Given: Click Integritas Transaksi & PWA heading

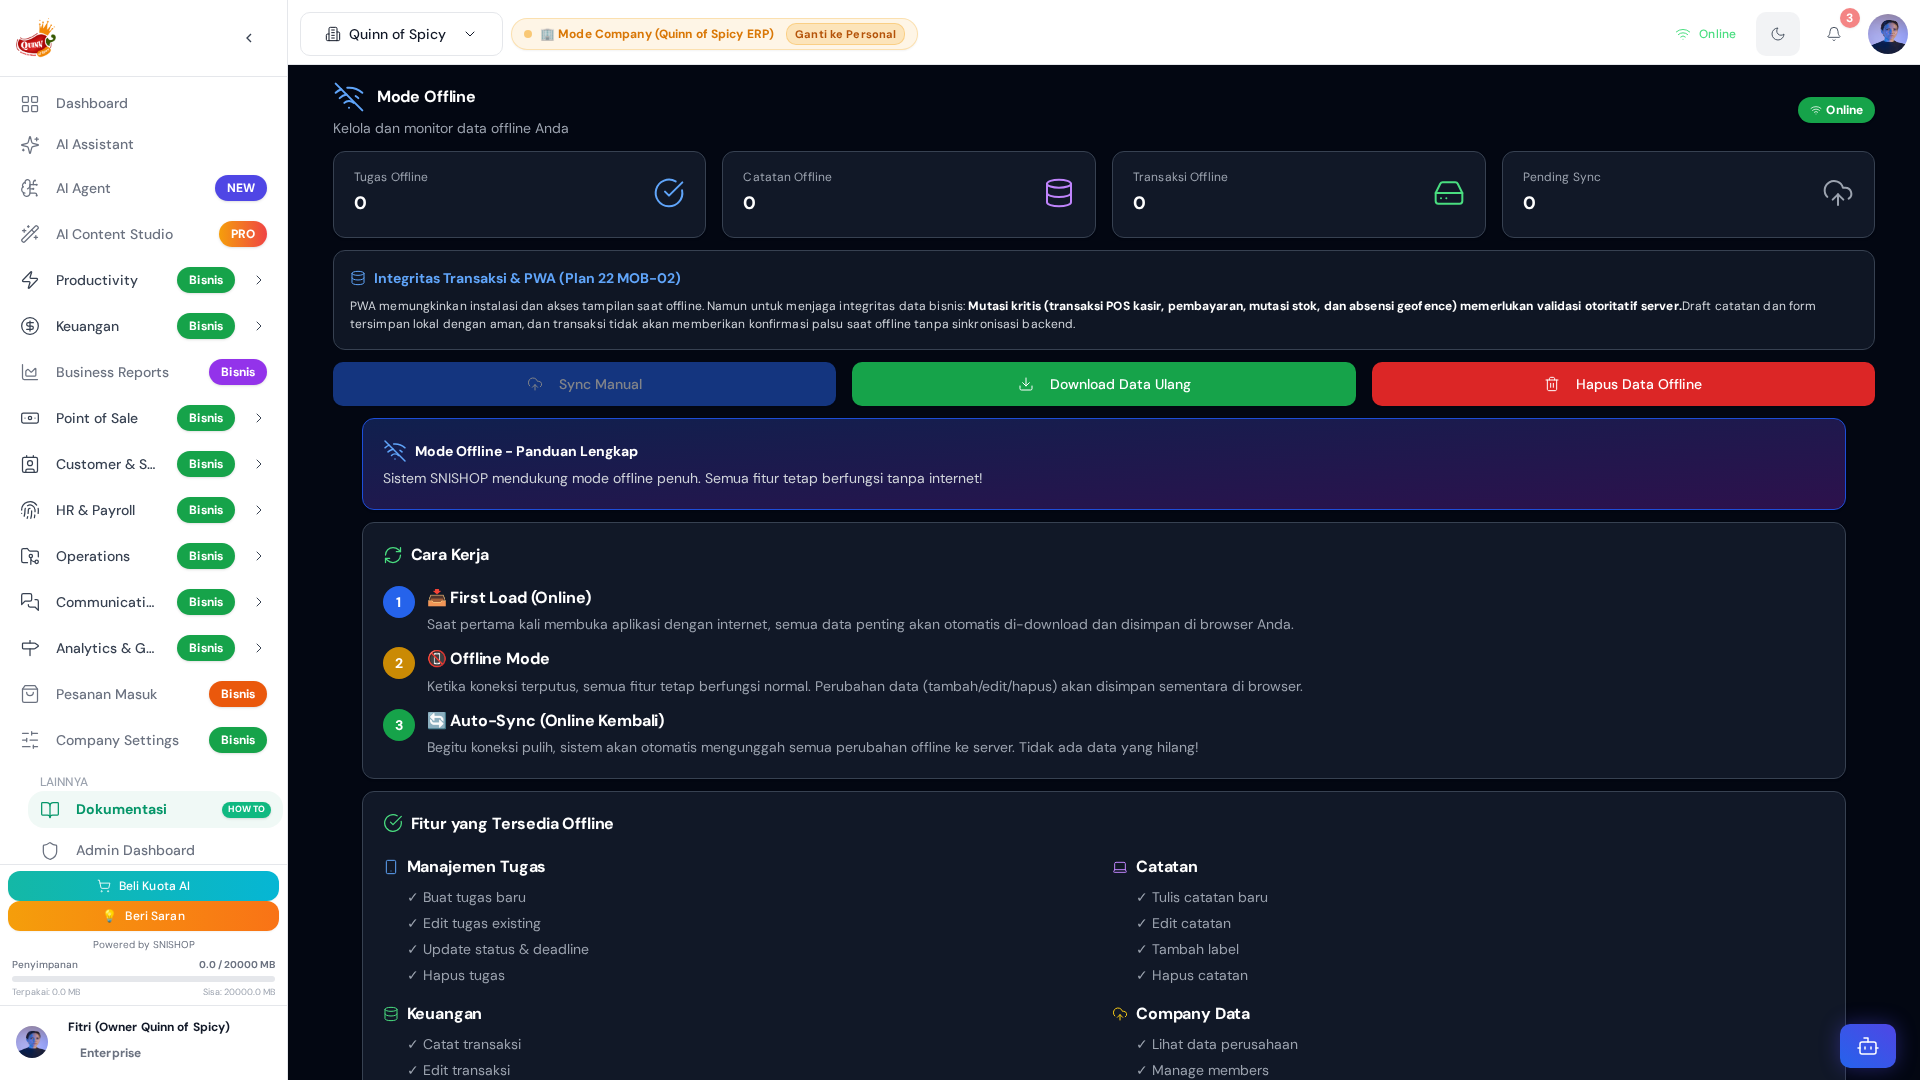Looking at the screenshot, I should click(x=527, y=278).
